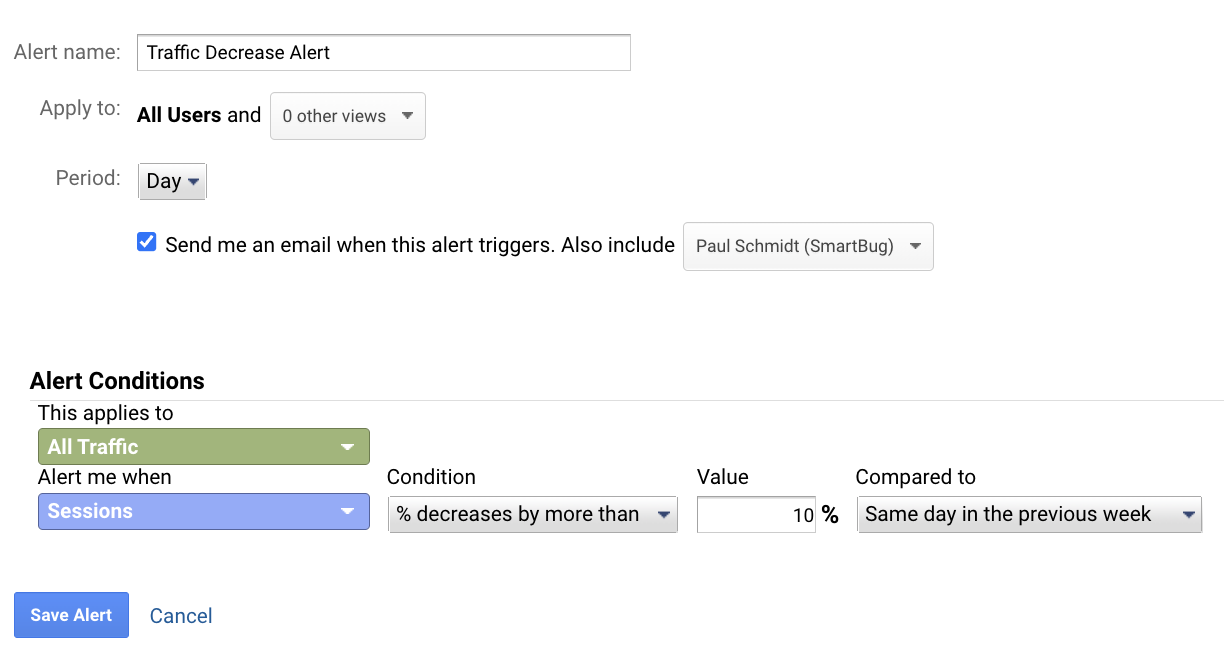
Task: Open the 'Paul Schmidt (SmartBug)' recipient dropdown
Action: tap(807, 246)
